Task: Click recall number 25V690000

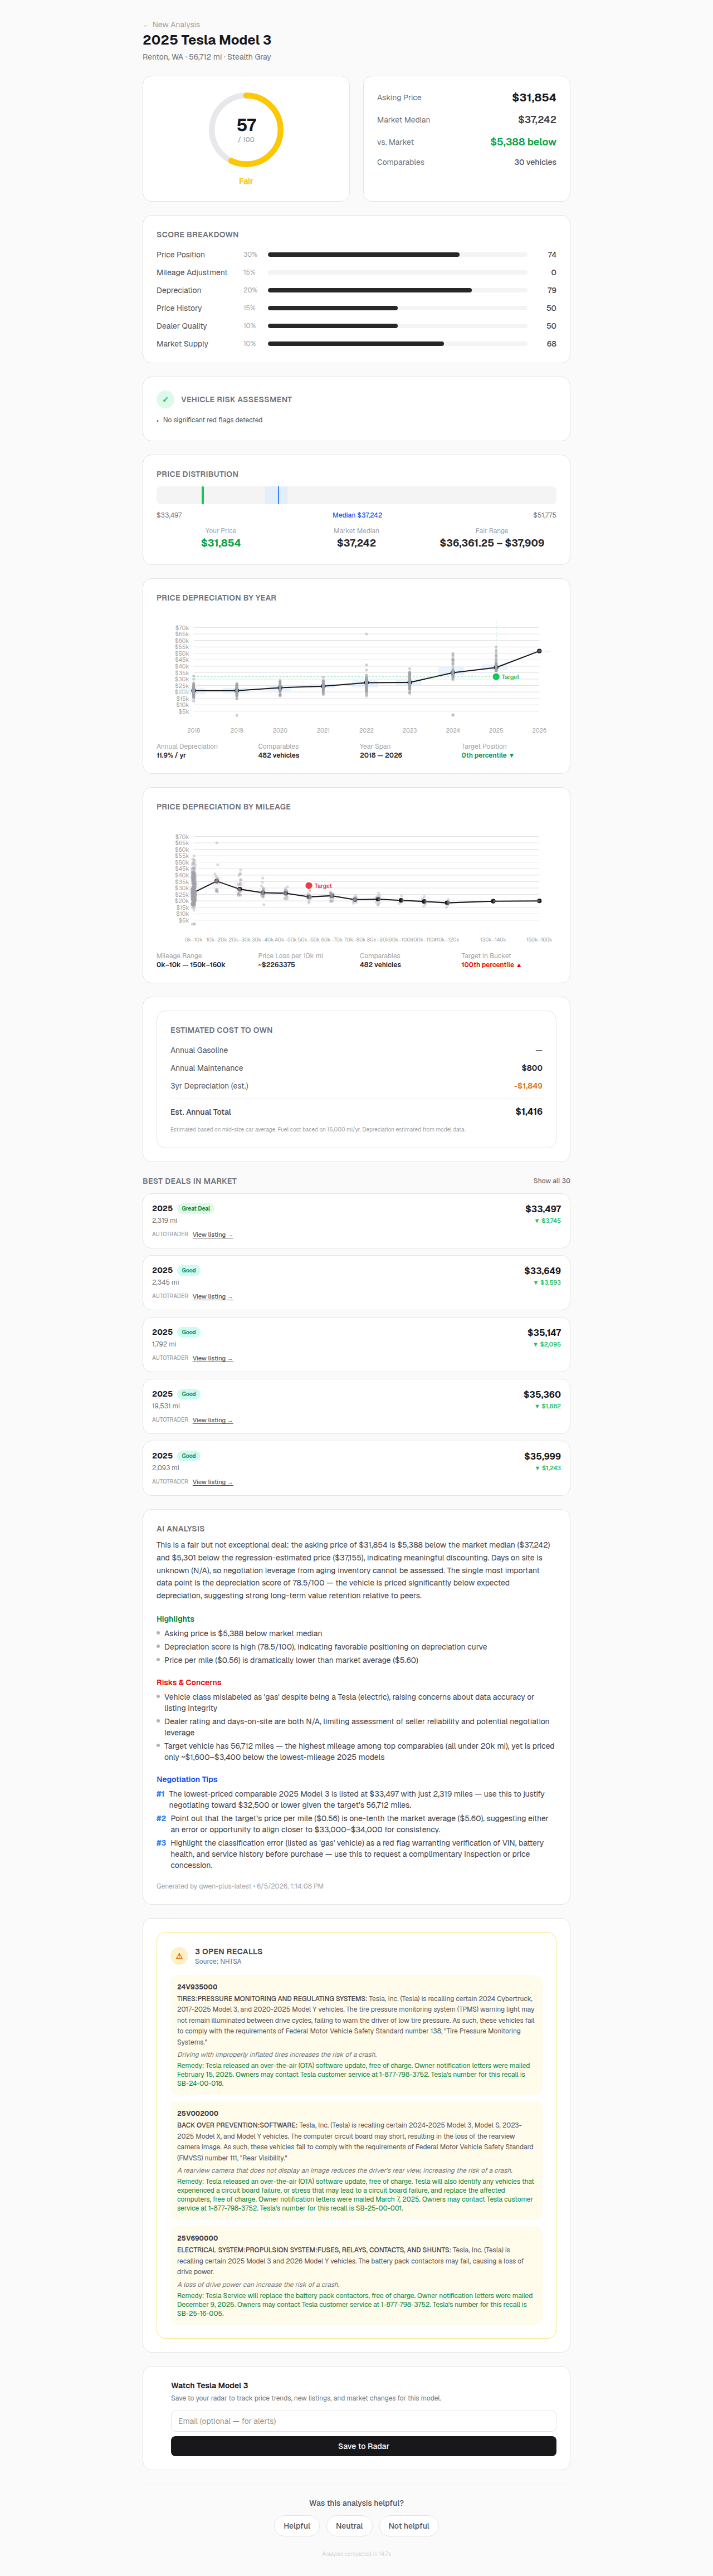Action: tap(197, 2238)
